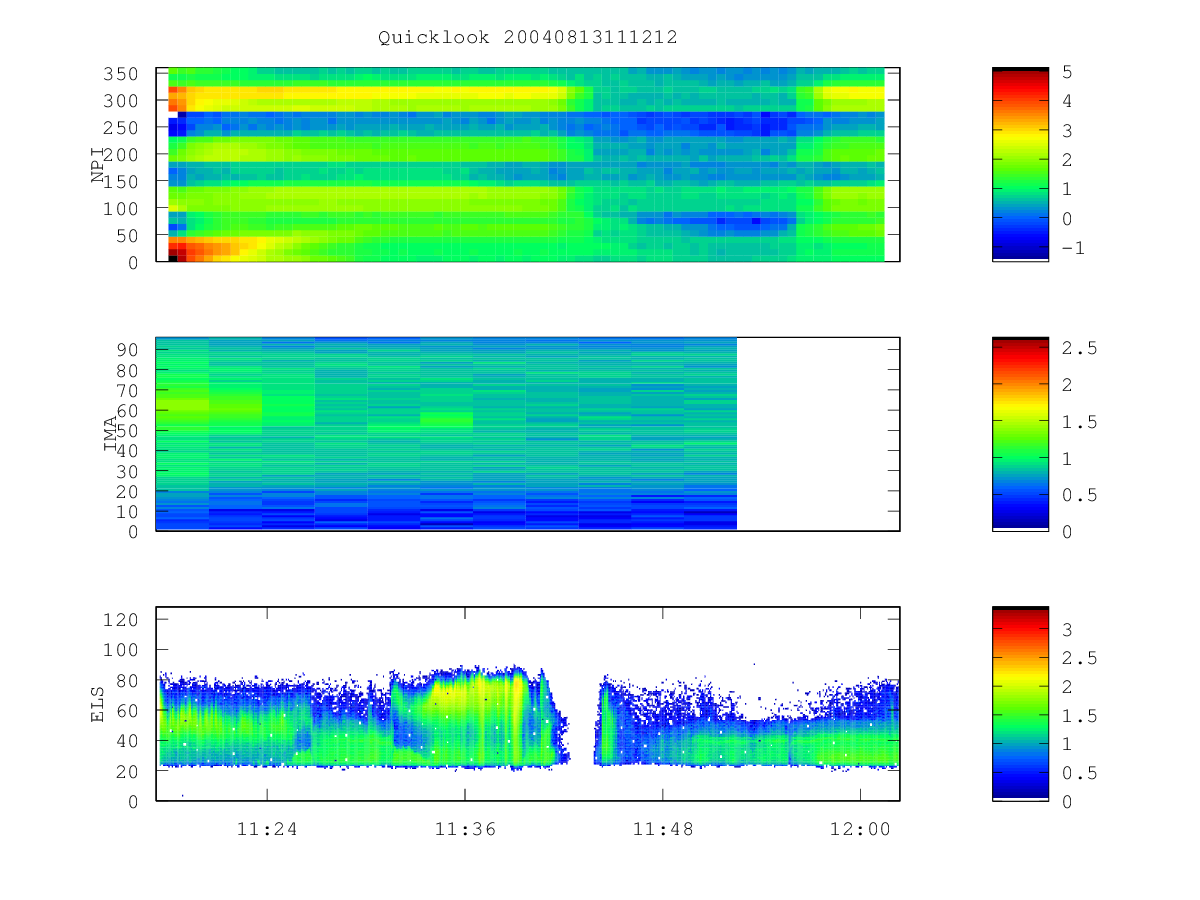The width and height of the screenshot is (1200, 900).
Task: Click the 2.5 label on IMA colorbar
Action: coord(1078,348)
